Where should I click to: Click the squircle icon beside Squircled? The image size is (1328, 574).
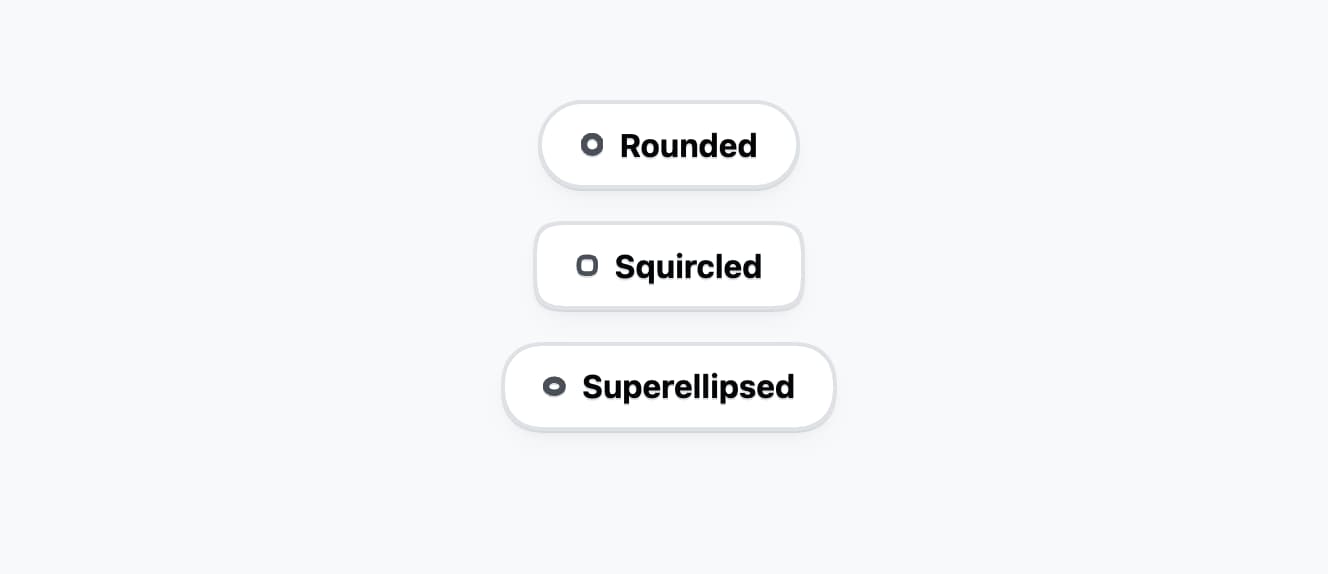tap(587, 266)
